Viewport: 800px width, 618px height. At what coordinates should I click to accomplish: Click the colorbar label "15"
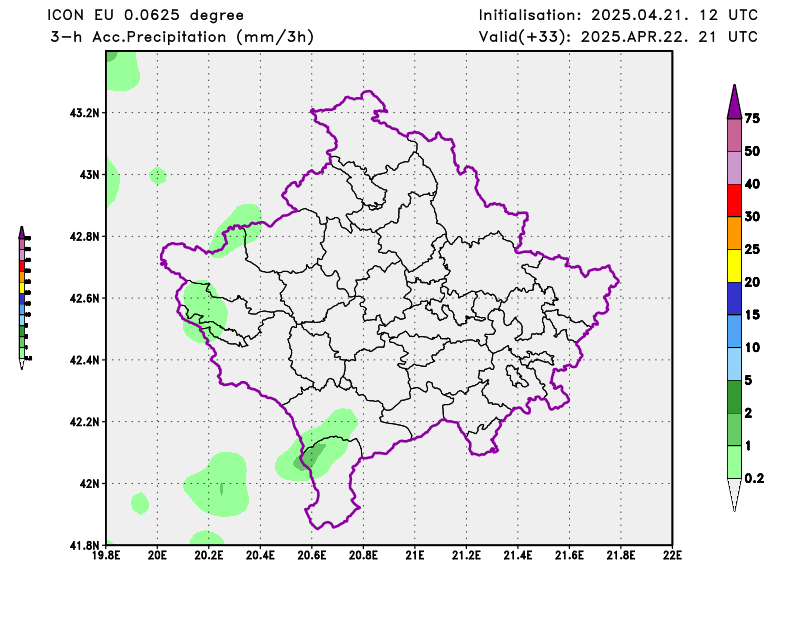(752, 314)
